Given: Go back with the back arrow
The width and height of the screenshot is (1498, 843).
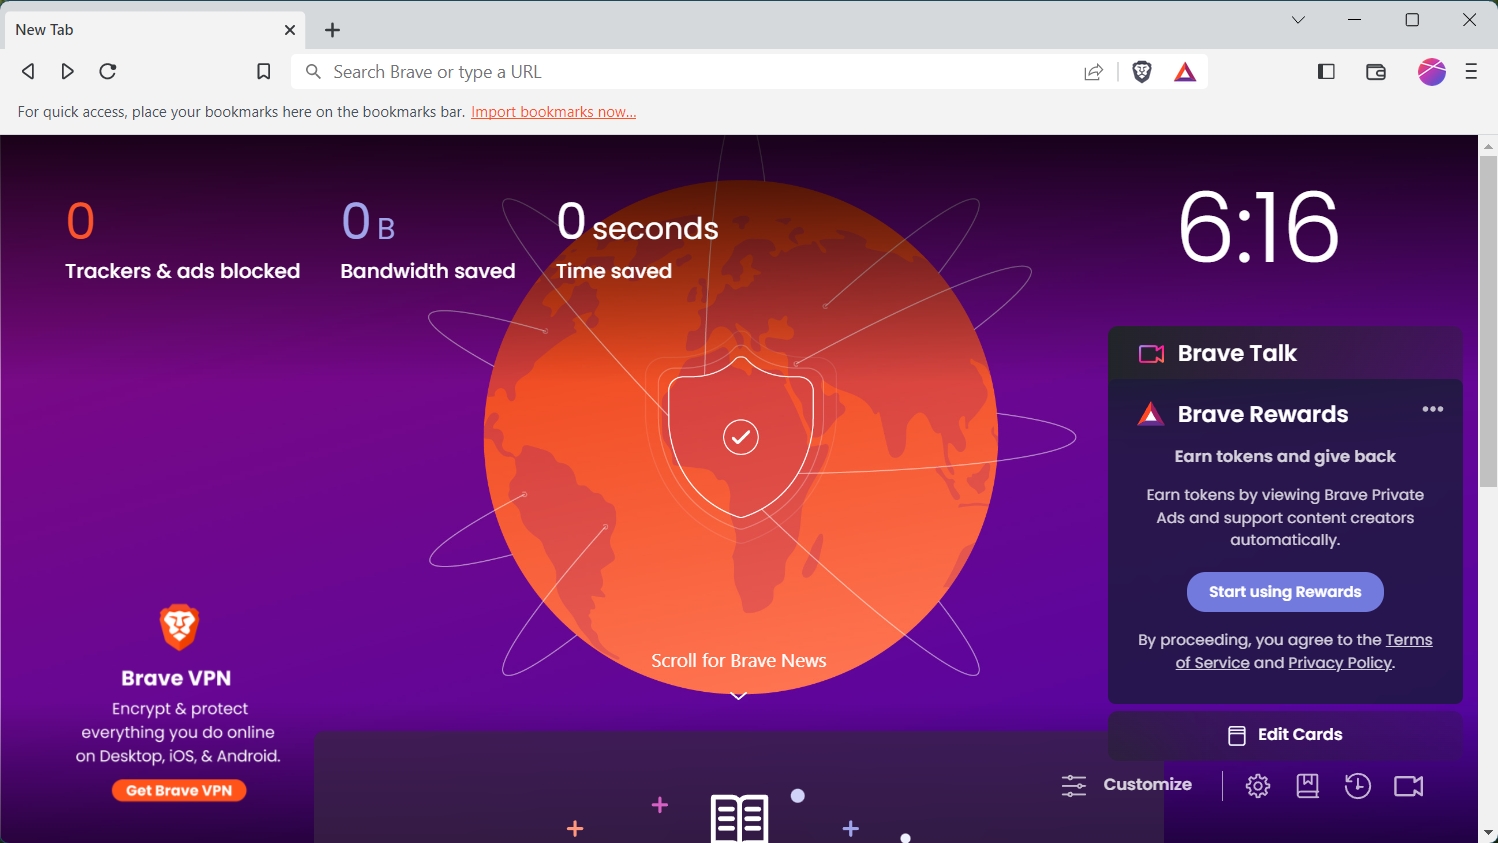Looking at the screenshot, I should tap(28, 71).
